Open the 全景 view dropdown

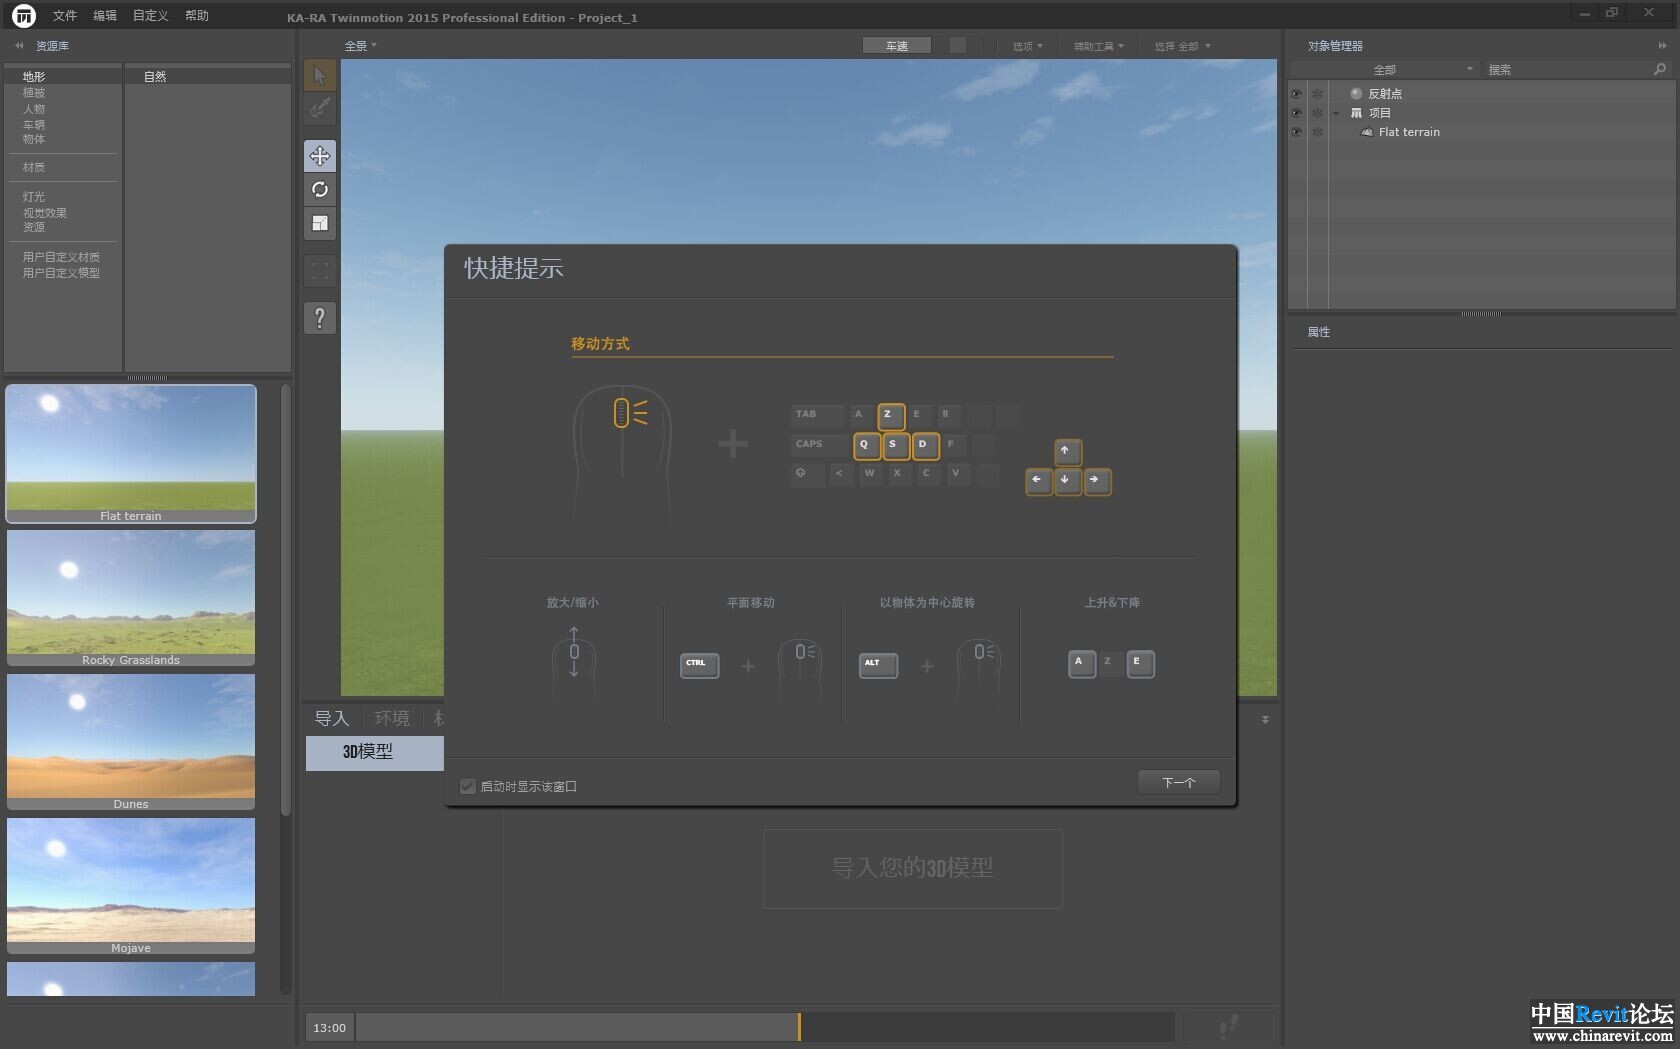coord(360,46)
